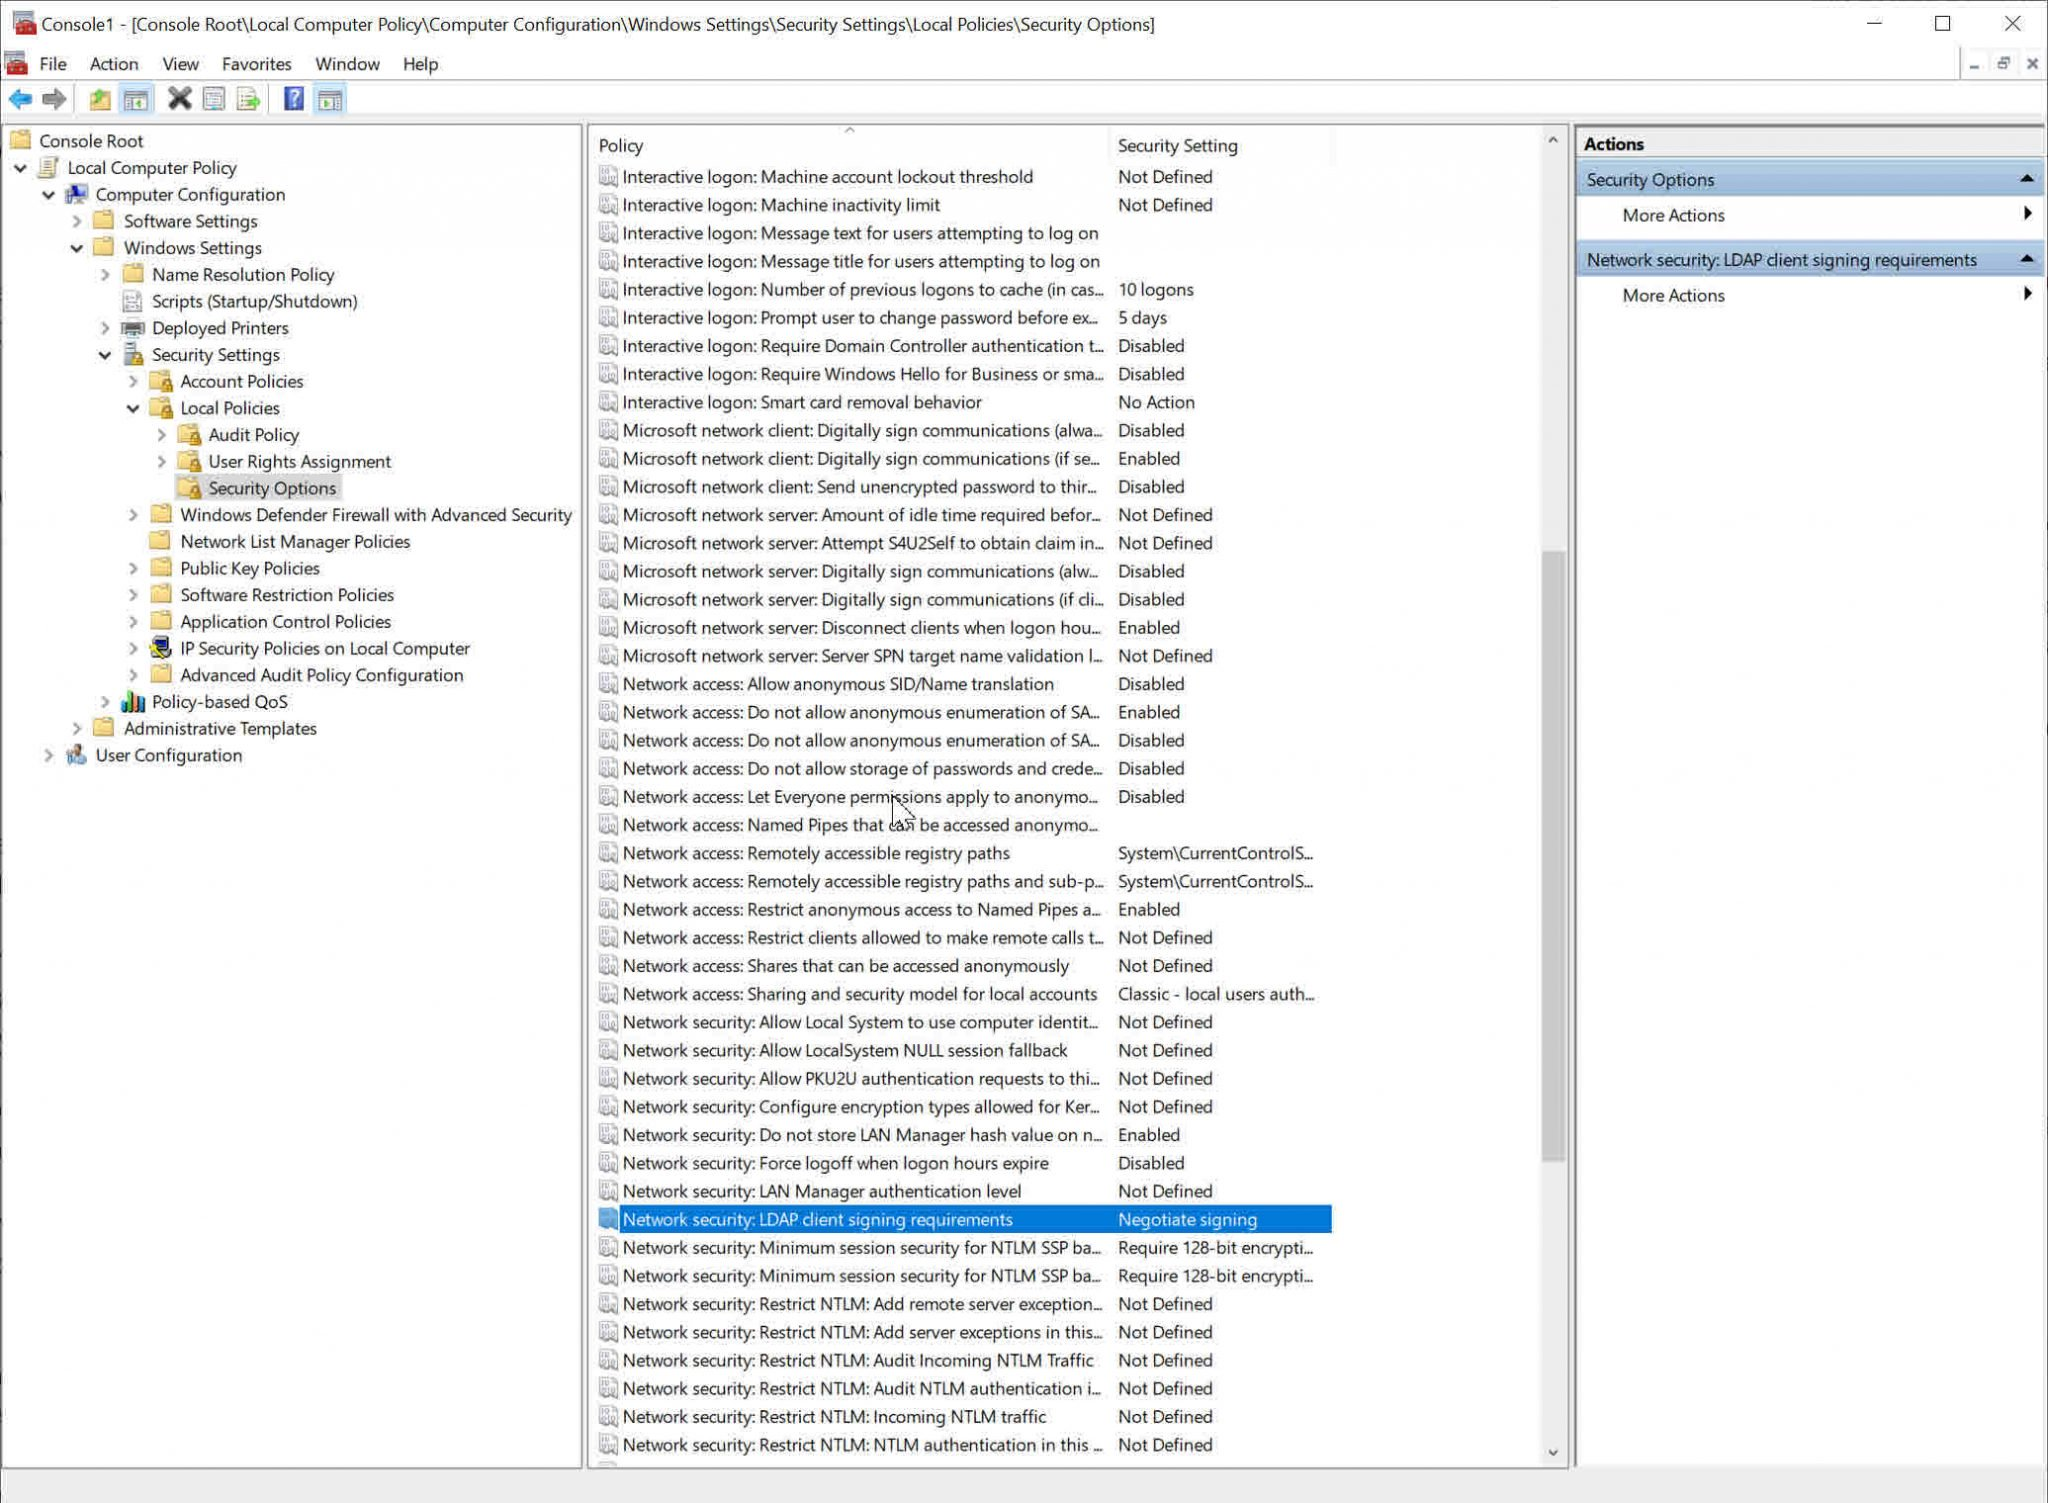Open the Favorites menu

coord(256,64)
